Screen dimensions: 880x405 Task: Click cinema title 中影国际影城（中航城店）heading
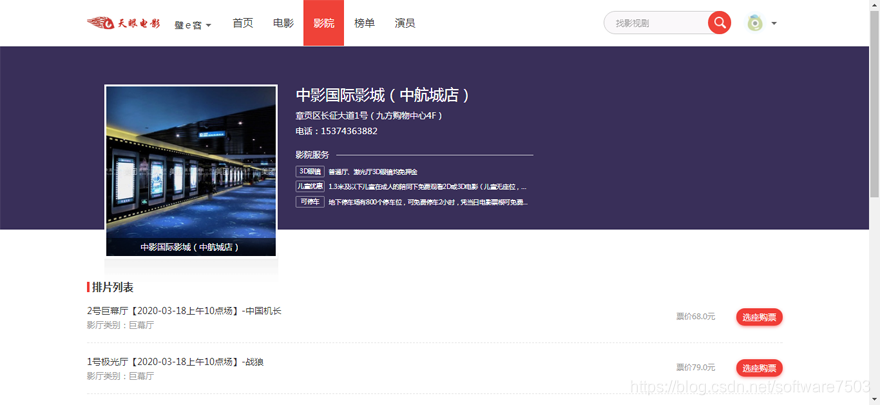click(x=383, y=95)
